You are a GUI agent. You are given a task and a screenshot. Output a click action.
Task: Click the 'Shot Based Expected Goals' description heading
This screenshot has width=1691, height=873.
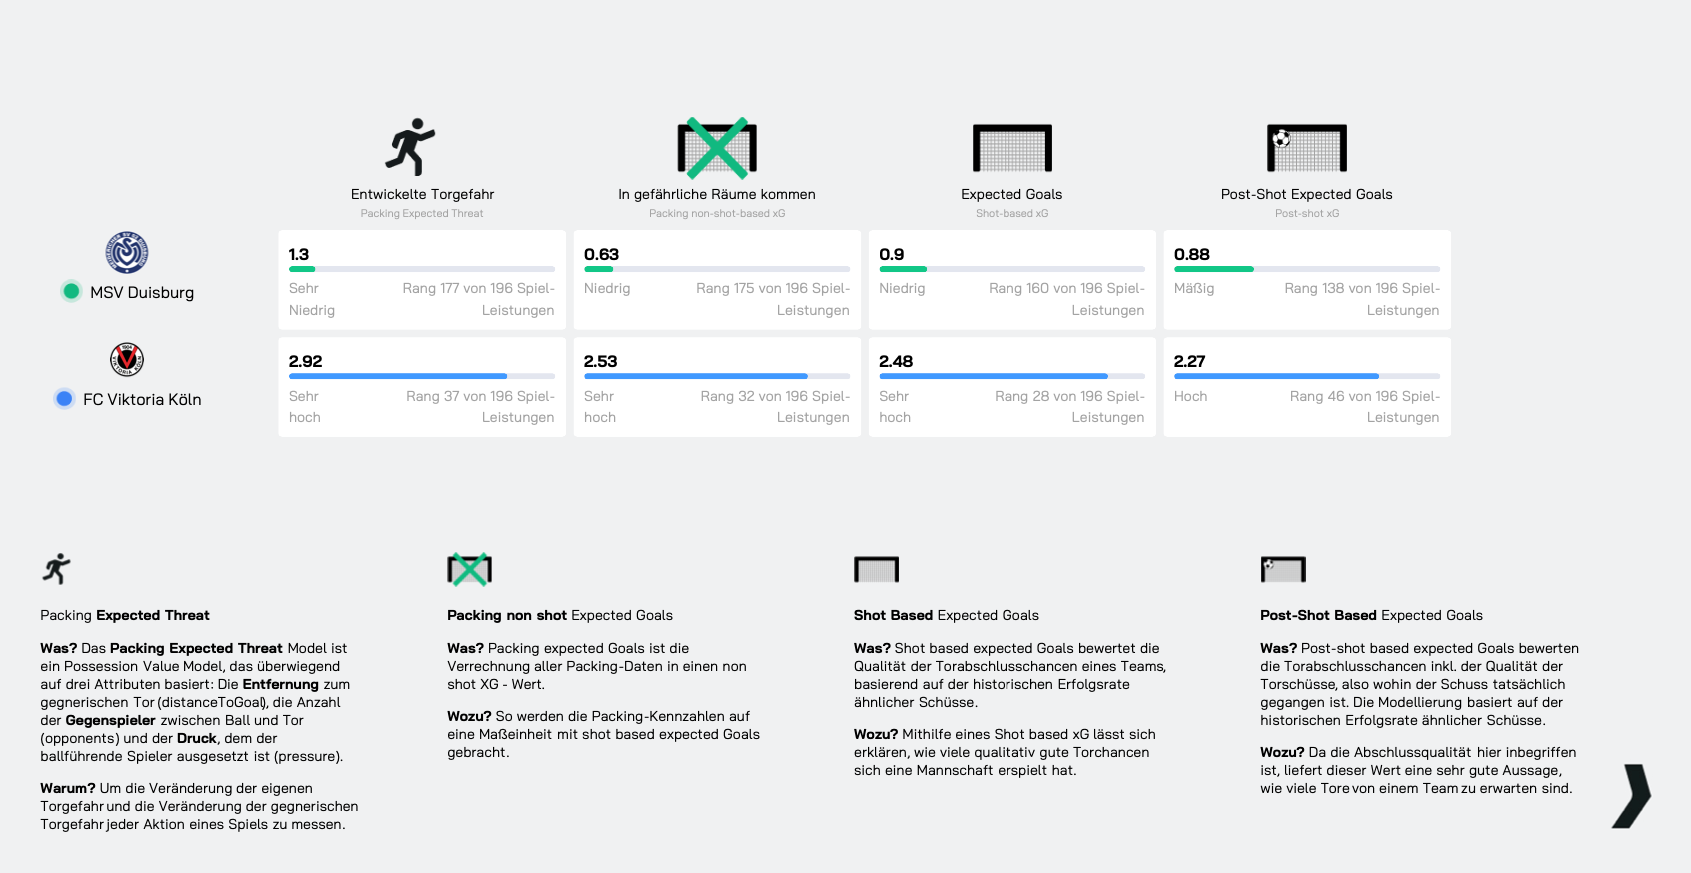coord(946,615)
